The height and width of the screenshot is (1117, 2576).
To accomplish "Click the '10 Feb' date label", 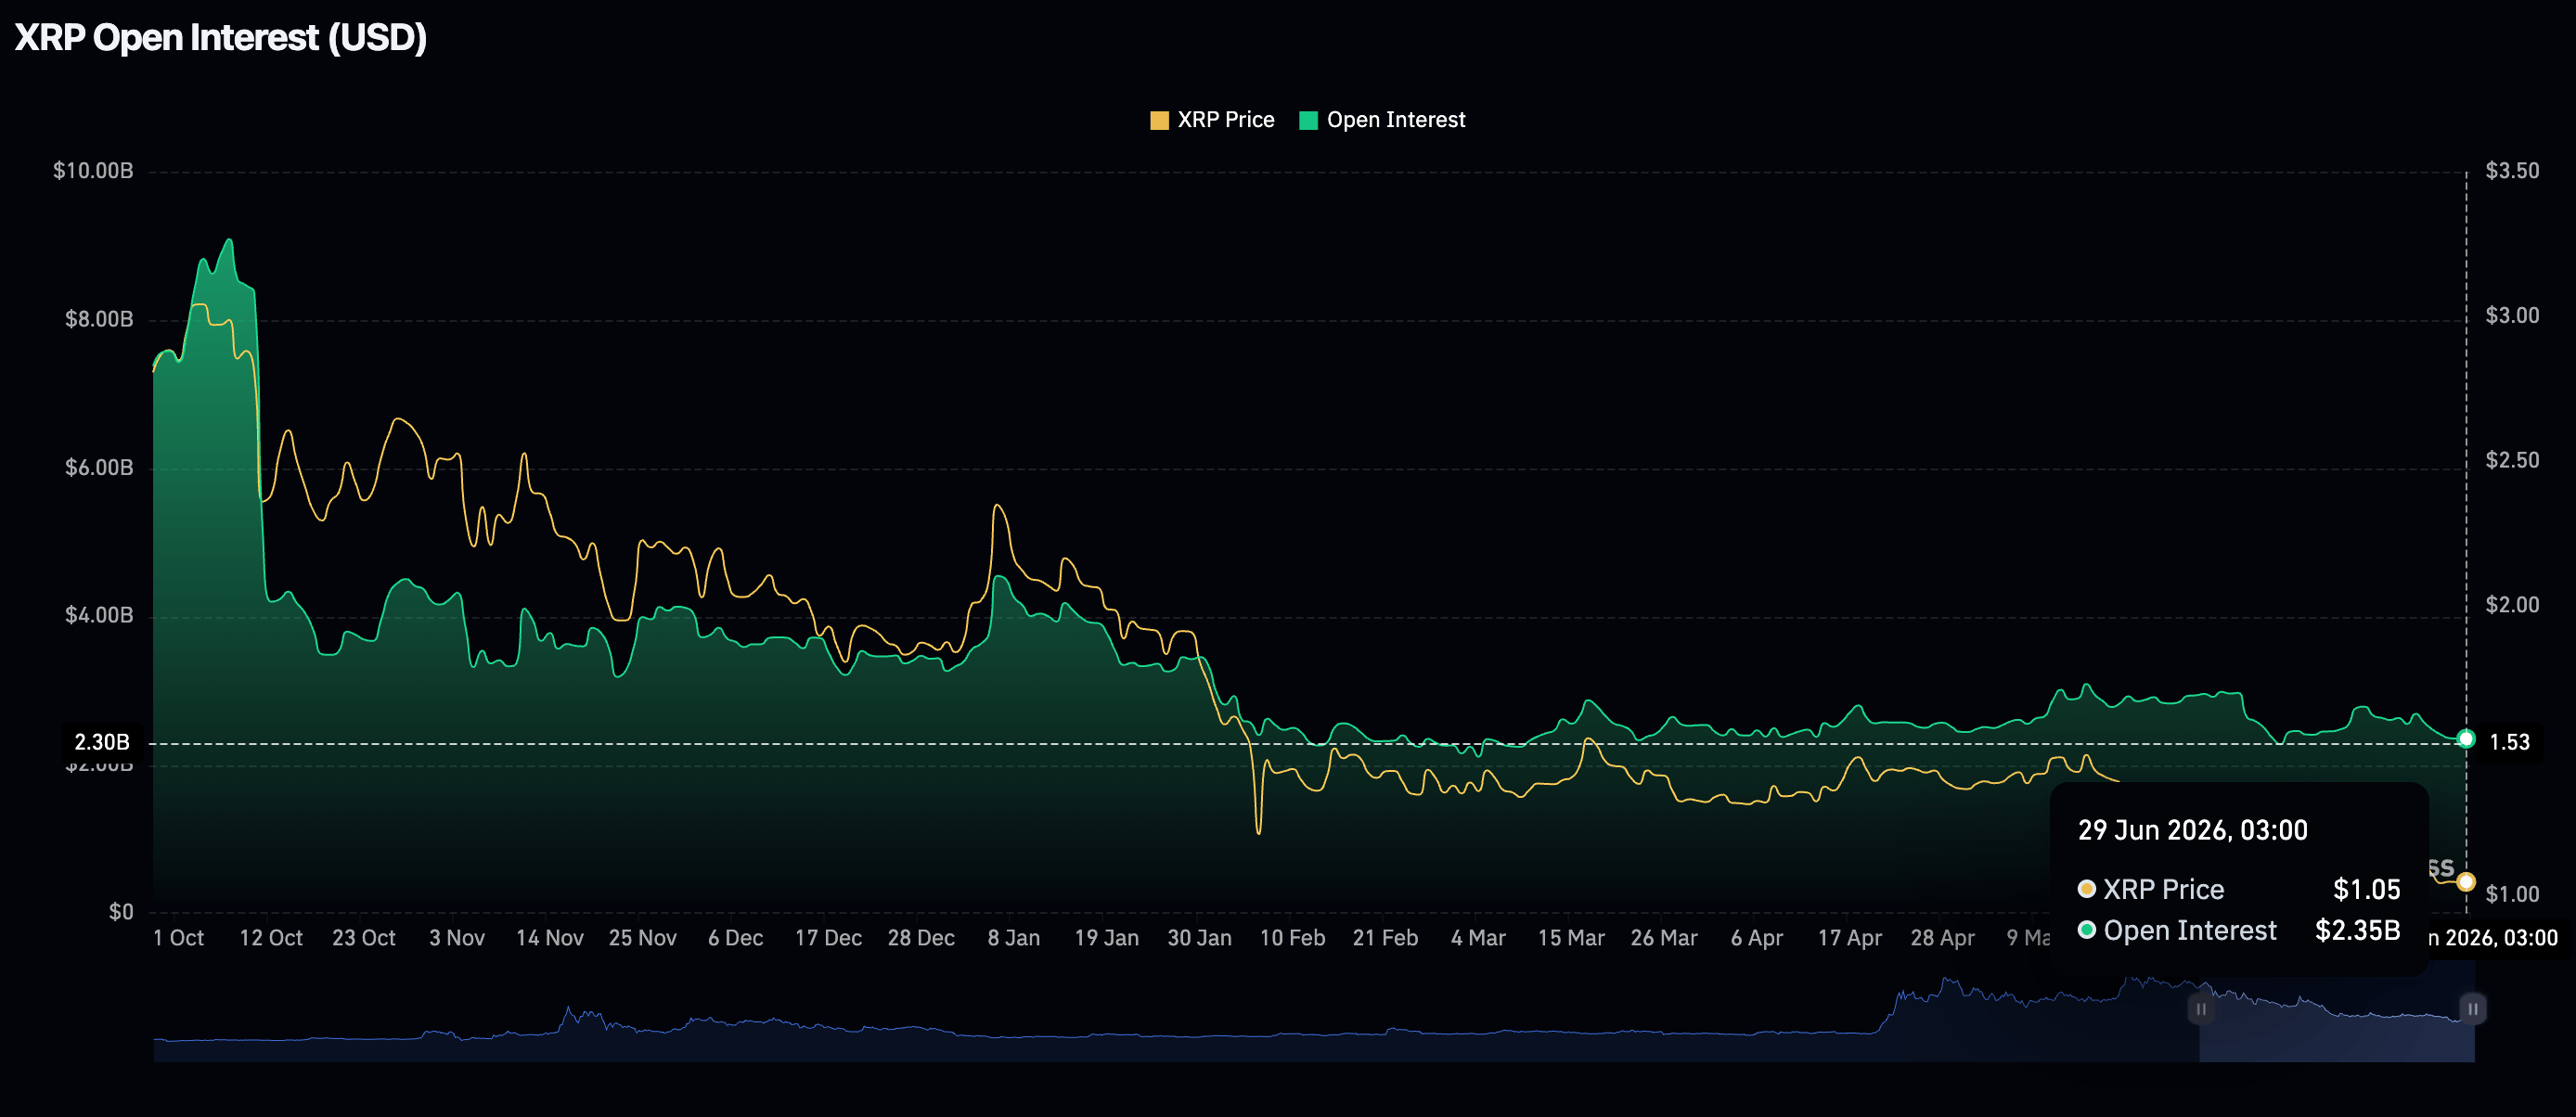I will (x=1293, y=938).
